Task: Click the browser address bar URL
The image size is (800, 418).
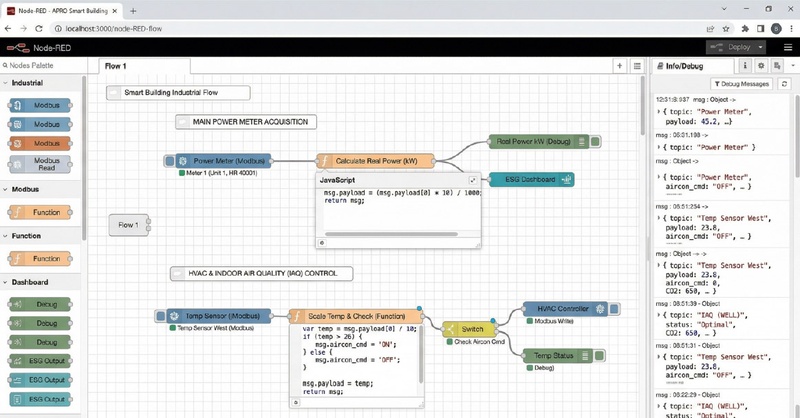Action: [x=114, y=29]
